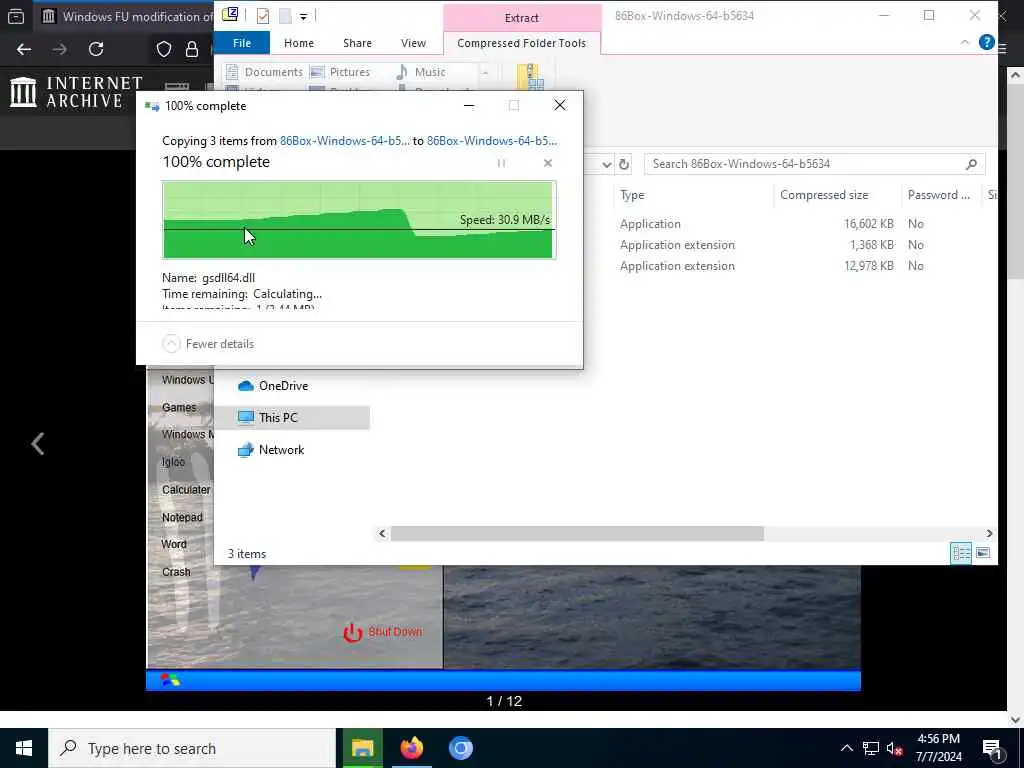This screenshot has width=1024, height=768.
Task: Open the Firefox tab list icon
Action: [x=16, y=16]
